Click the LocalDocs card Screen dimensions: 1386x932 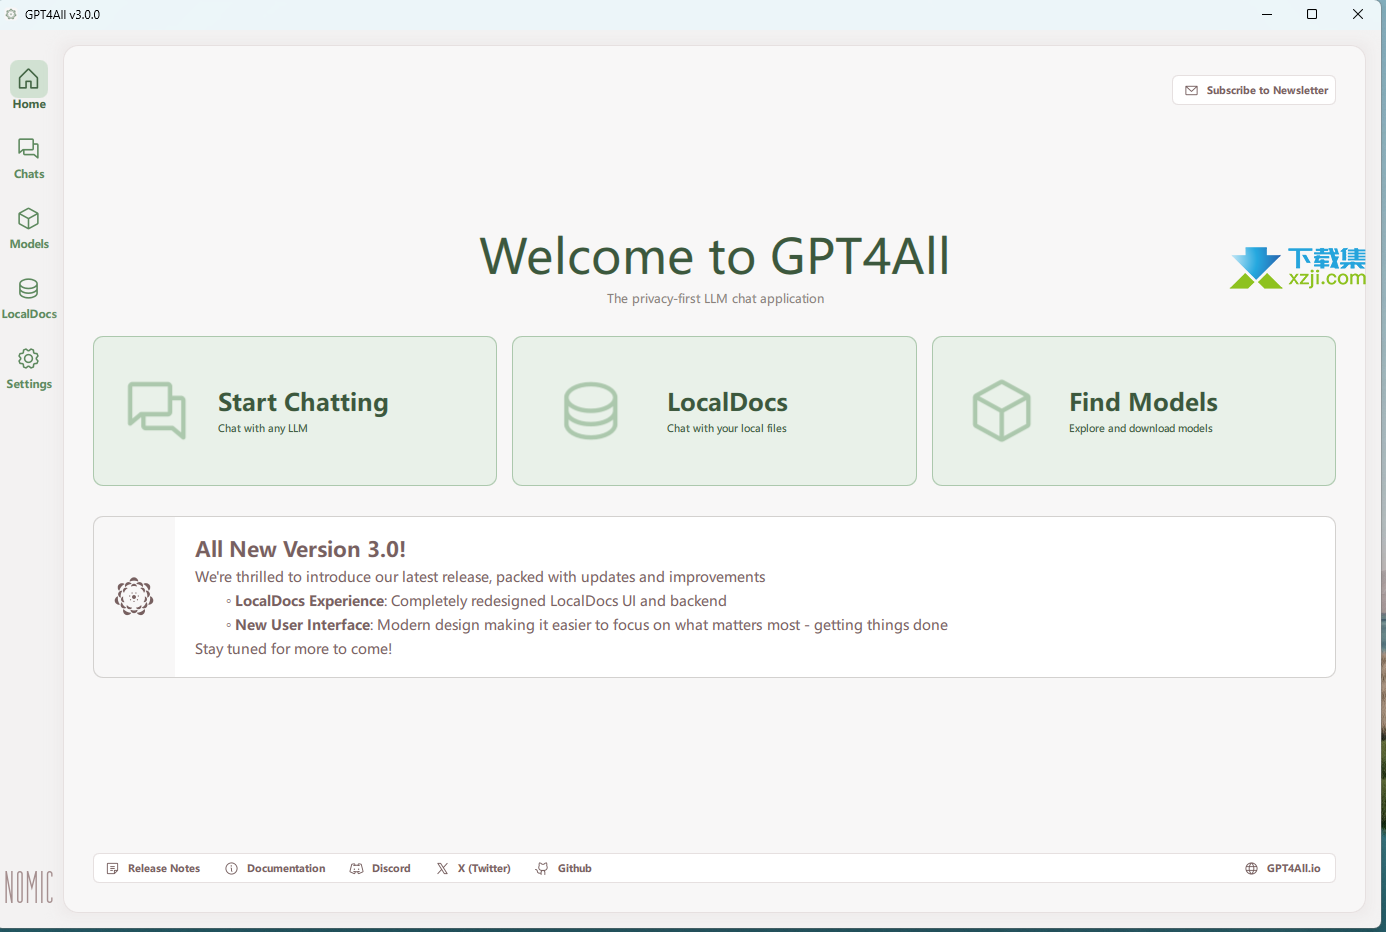(714, 411)
